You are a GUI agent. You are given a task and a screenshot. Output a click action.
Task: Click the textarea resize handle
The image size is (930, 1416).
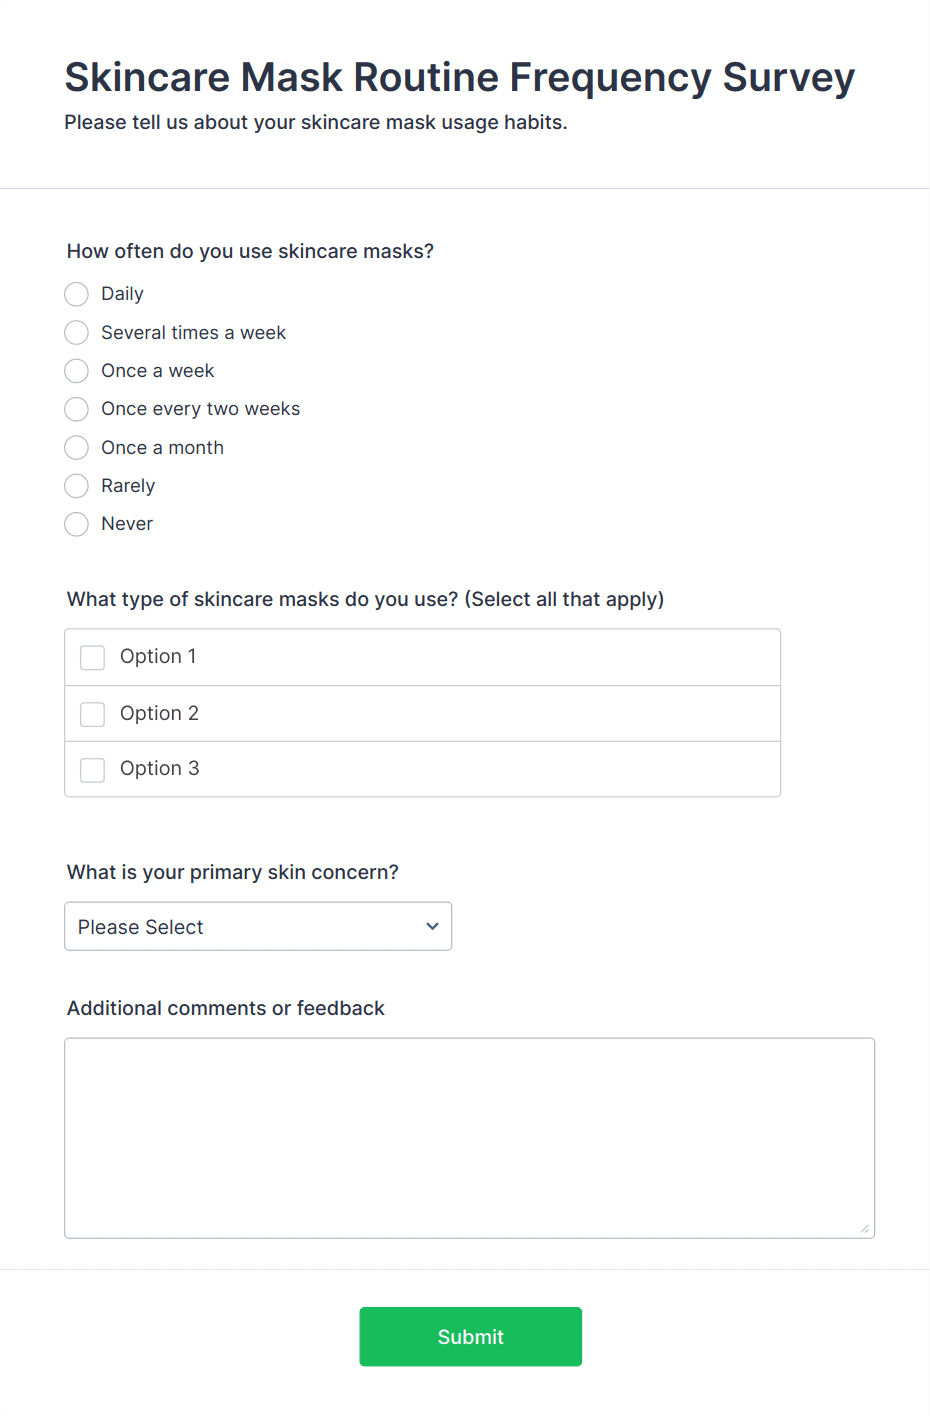pyautogui.click(x=865, y=1229)
